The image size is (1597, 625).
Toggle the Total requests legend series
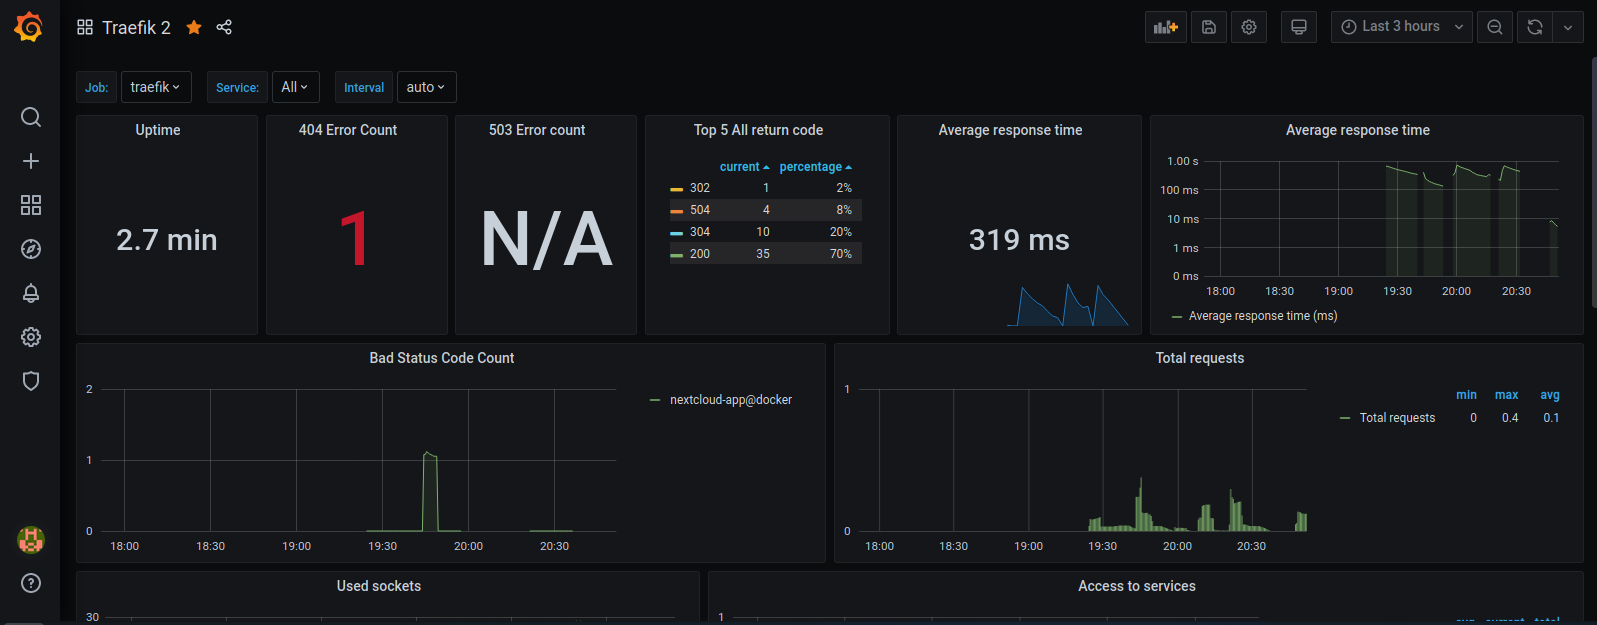tap(1397, 418)
